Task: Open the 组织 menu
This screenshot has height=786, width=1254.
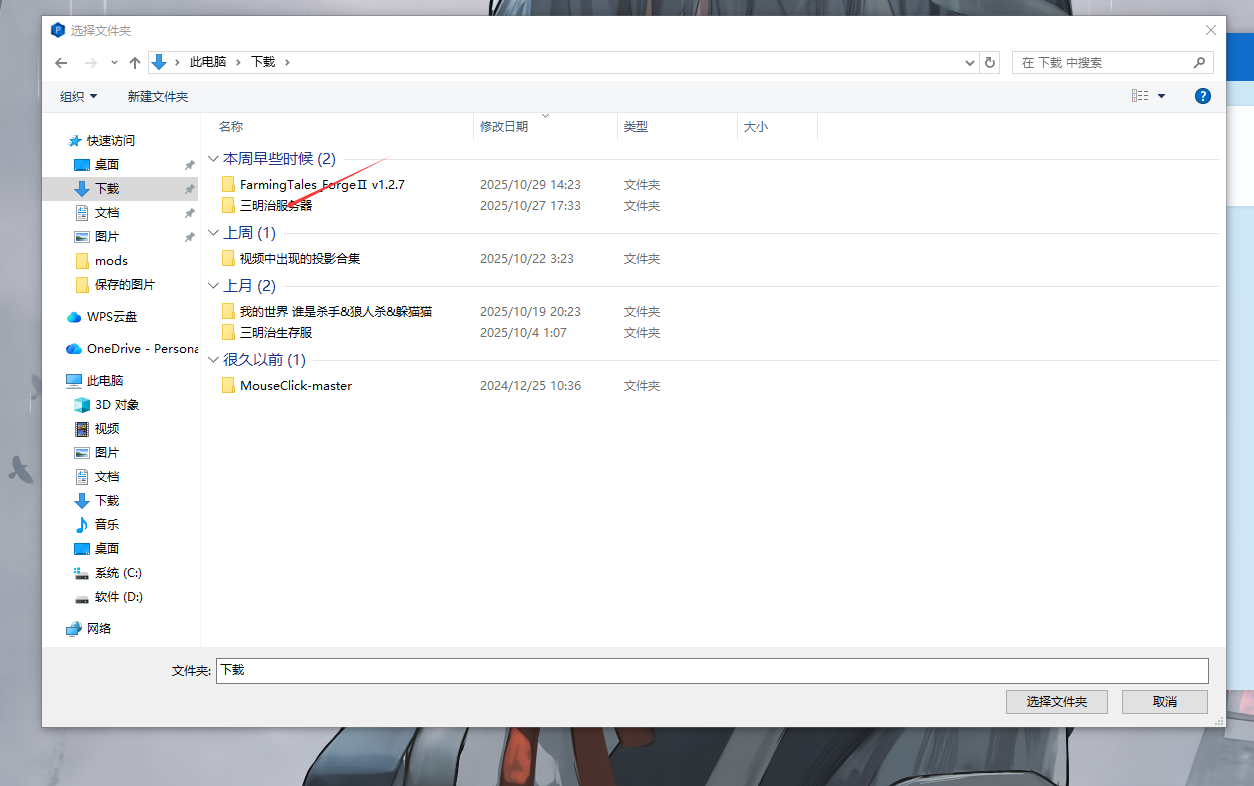Action: coord(79,96)
